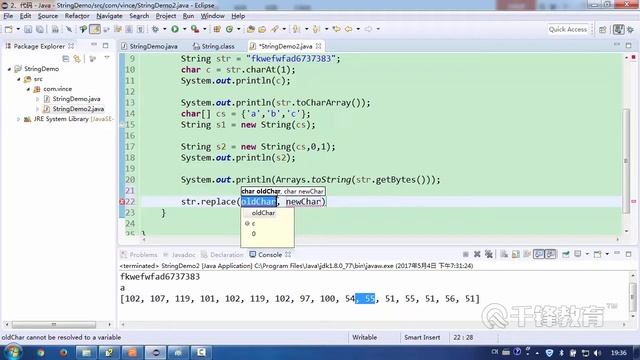The height and width of the screenshot is (360, 640).
Task: Expand StringDemo.java in Package Explorer tree
Action: point(38,99)
